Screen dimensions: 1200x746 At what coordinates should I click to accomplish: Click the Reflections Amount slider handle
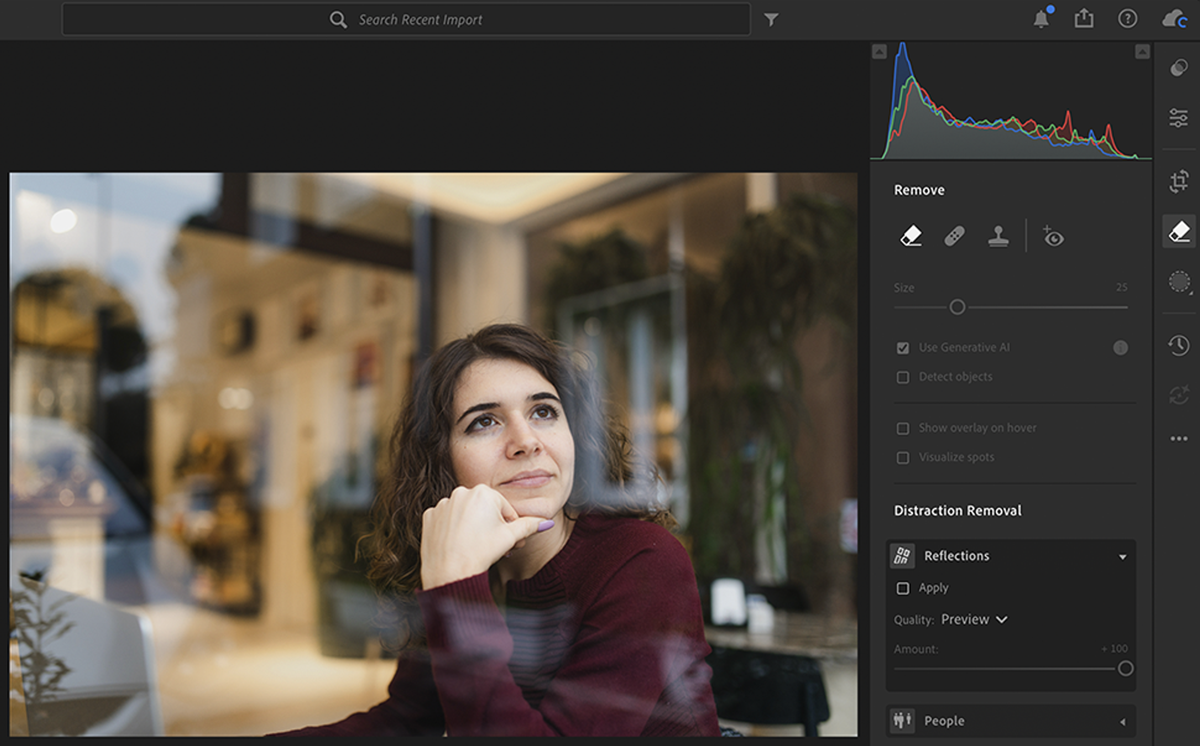click(1125, 669)
